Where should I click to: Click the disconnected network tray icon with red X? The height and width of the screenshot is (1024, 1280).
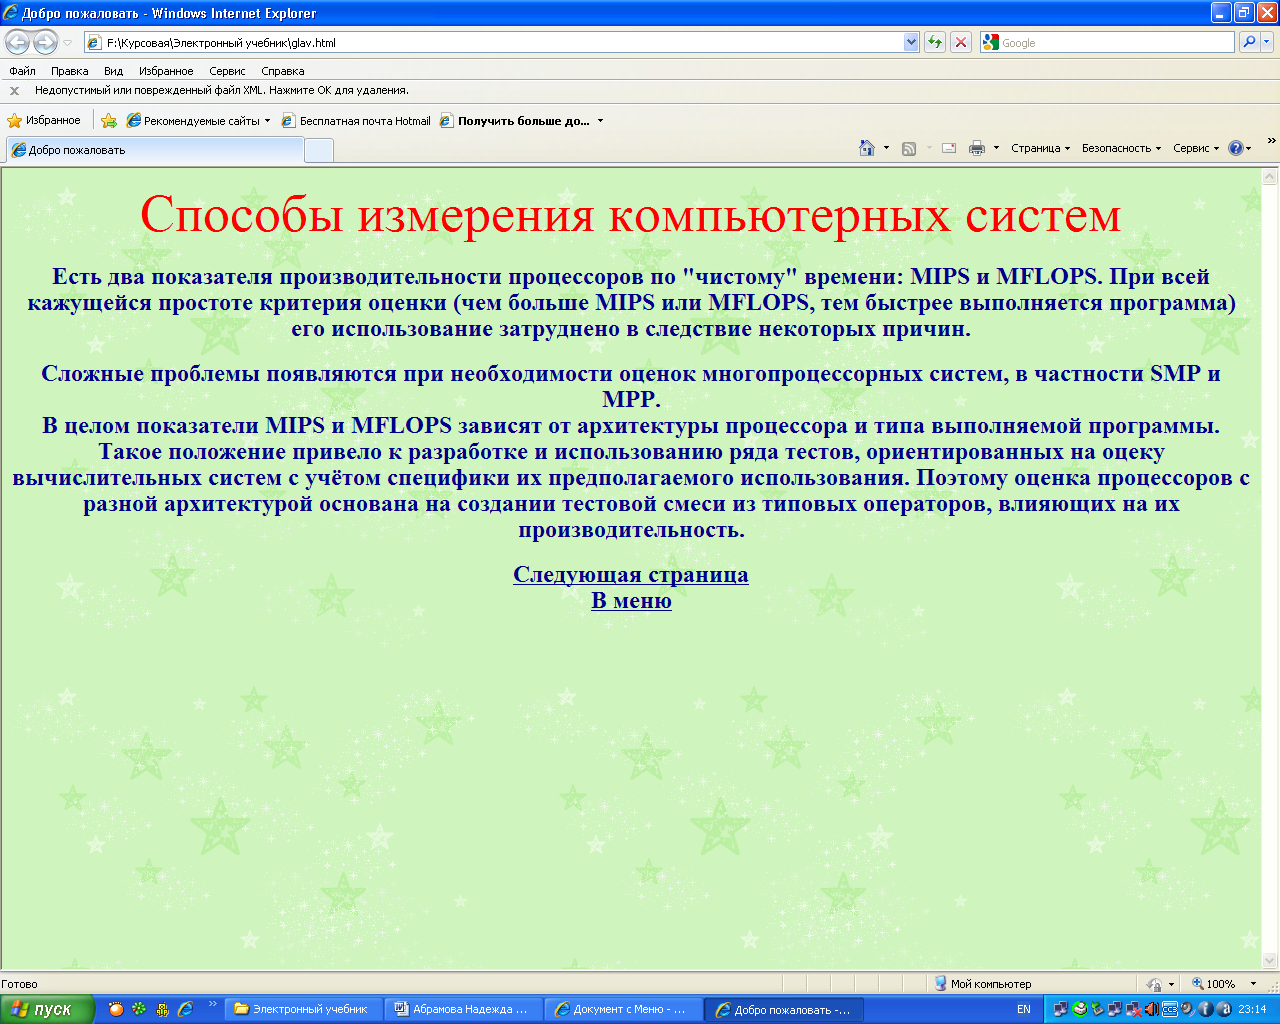click(x=1133, y=1009)
